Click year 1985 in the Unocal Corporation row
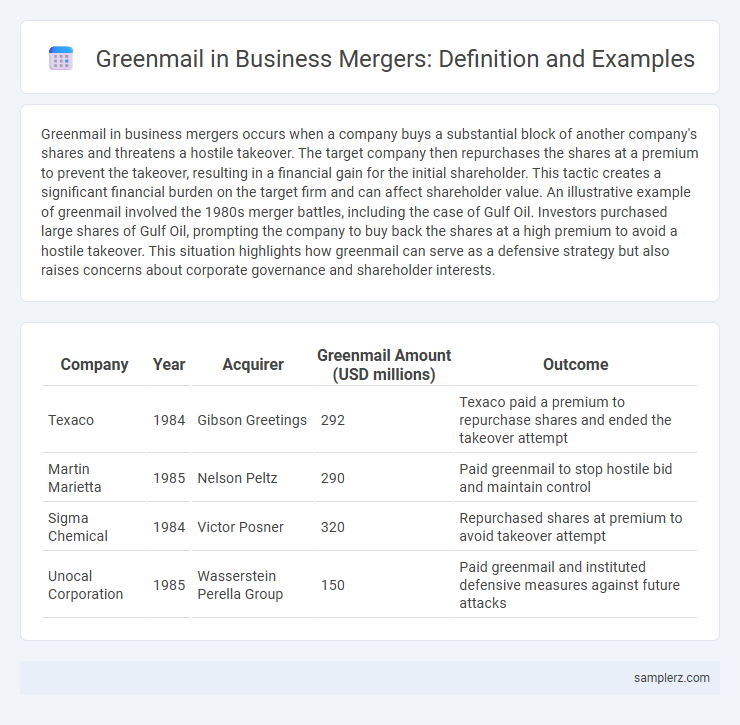This screenshot has width=740, height=725. pos(169,585)
